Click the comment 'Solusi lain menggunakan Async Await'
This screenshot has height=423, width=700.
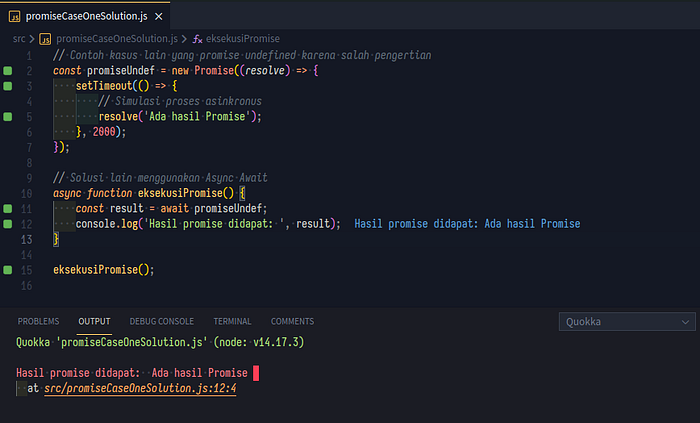pos(160,178)
